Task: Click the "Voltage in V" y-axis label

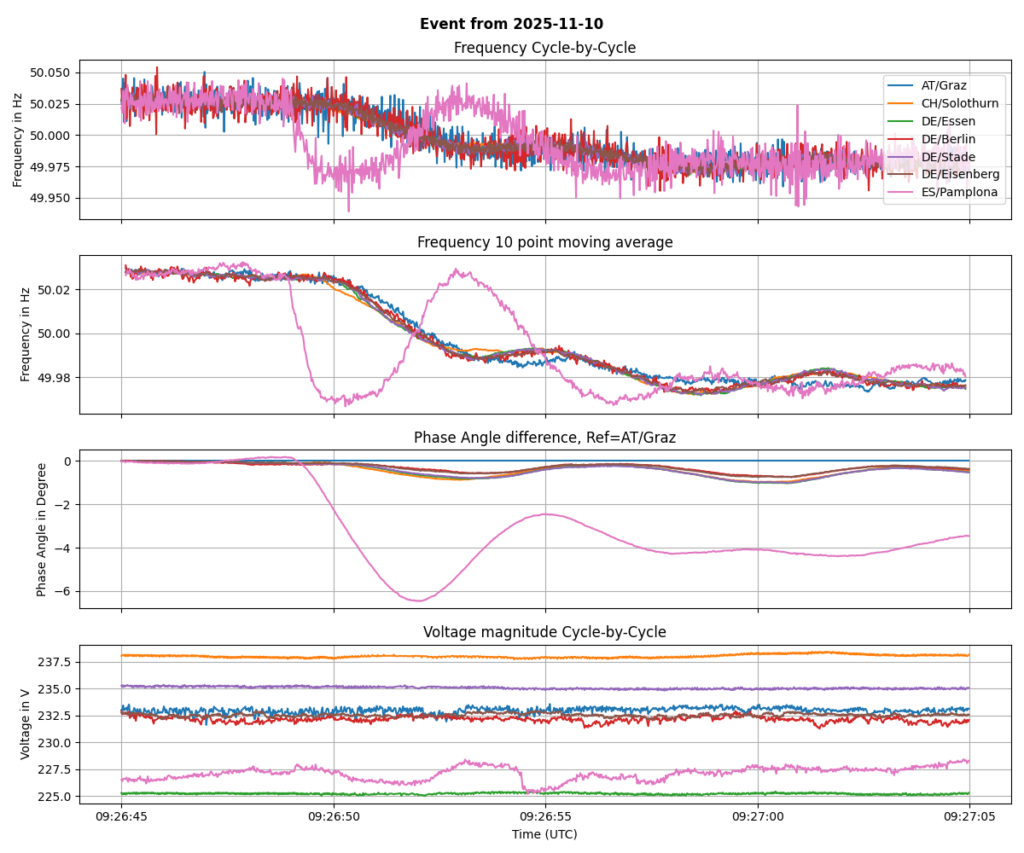Action: (27, 723)
